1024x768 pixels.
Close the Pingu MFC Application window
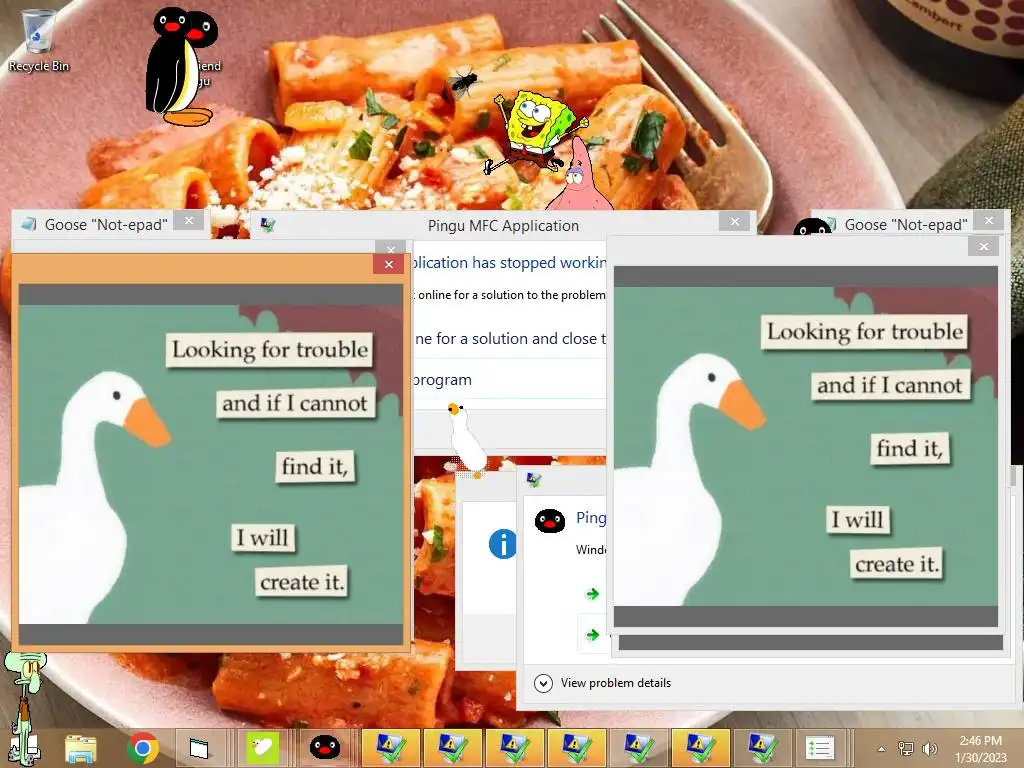(x=735, y=221)
